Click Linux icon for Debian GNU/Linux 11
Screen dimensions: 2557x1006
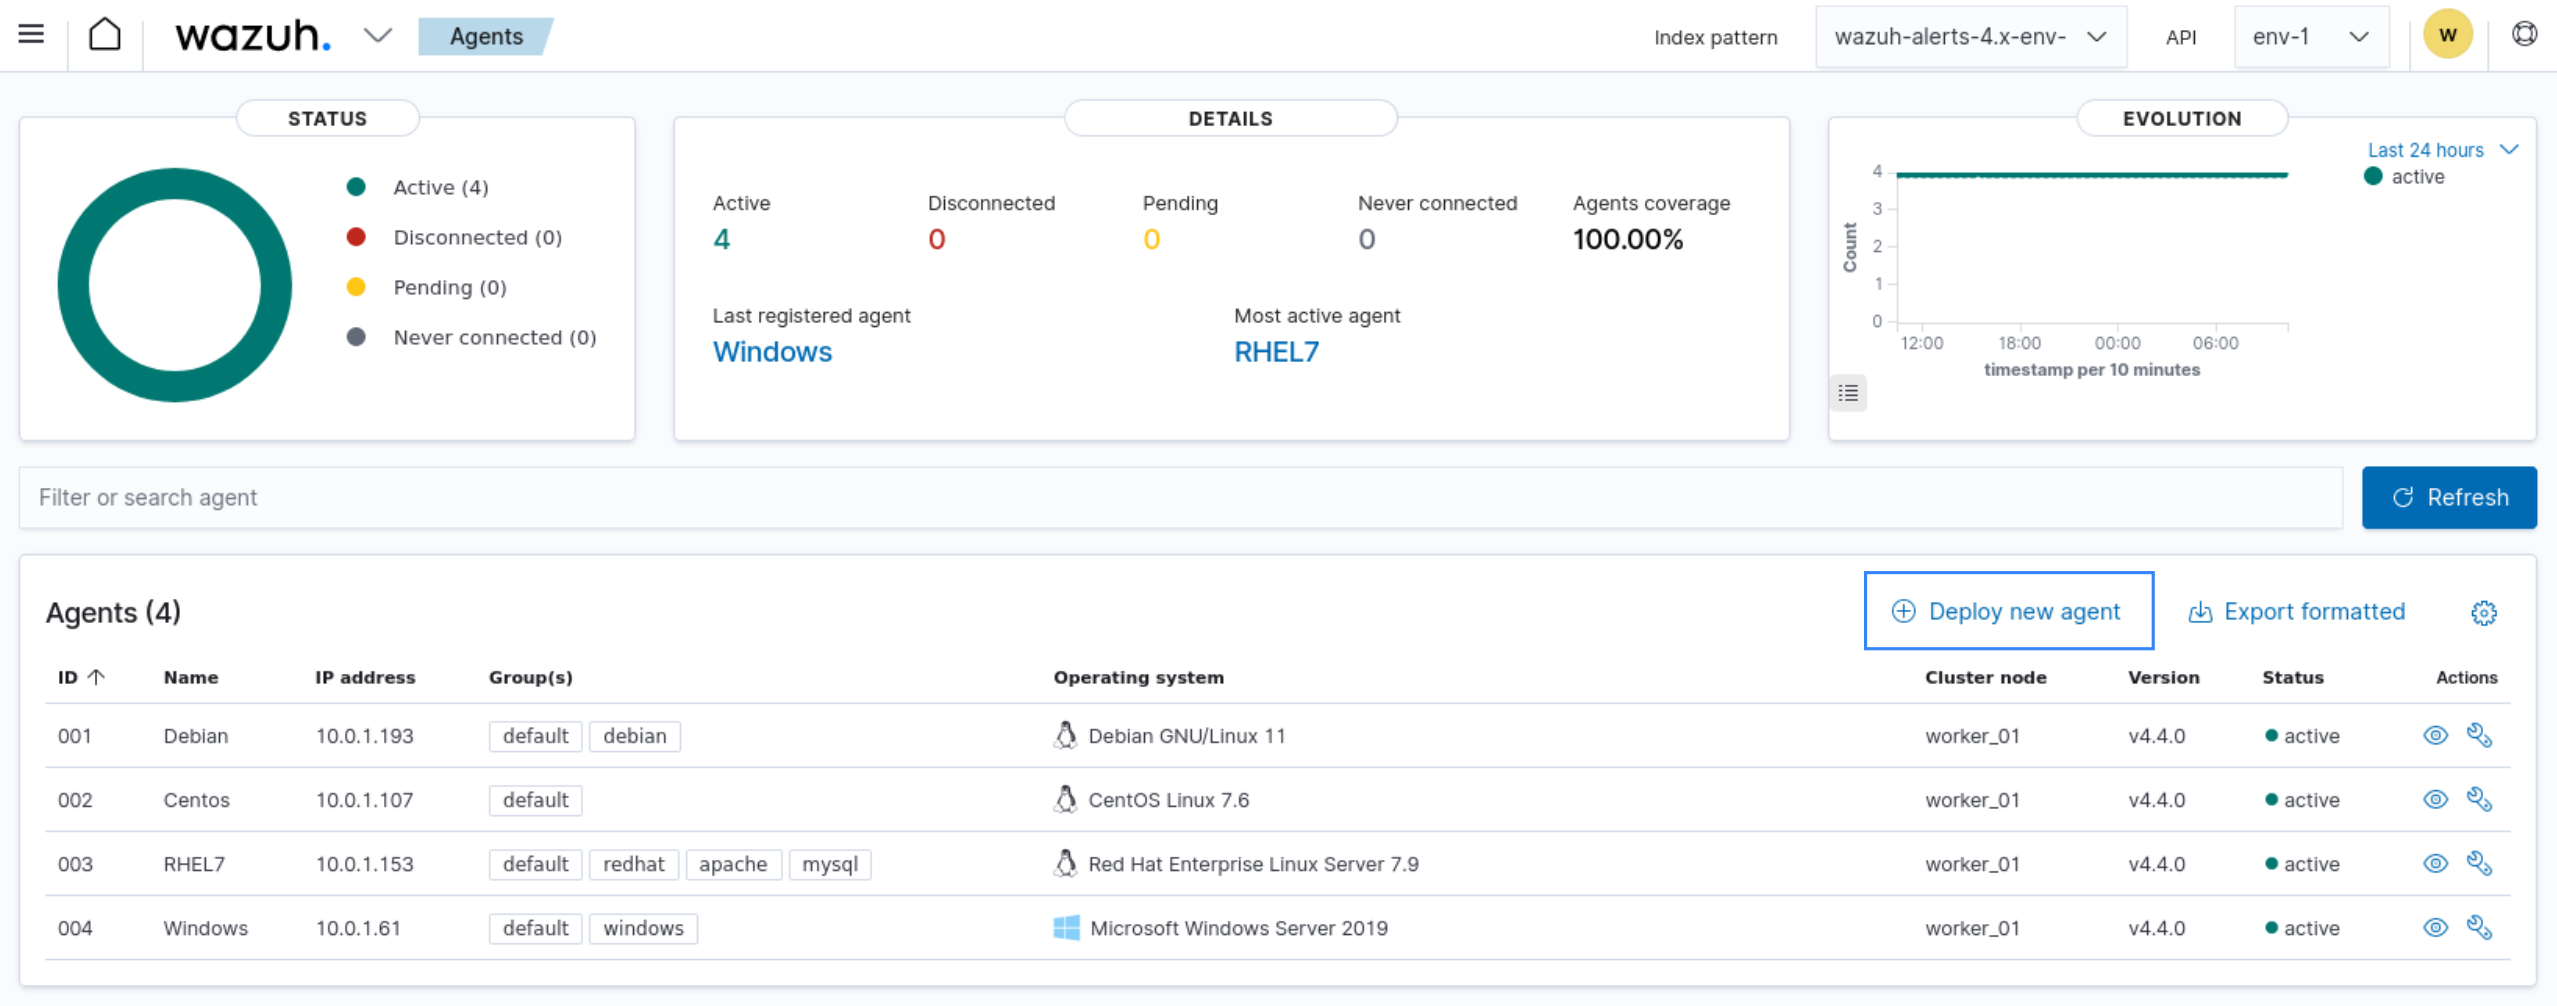point(1065,735)
